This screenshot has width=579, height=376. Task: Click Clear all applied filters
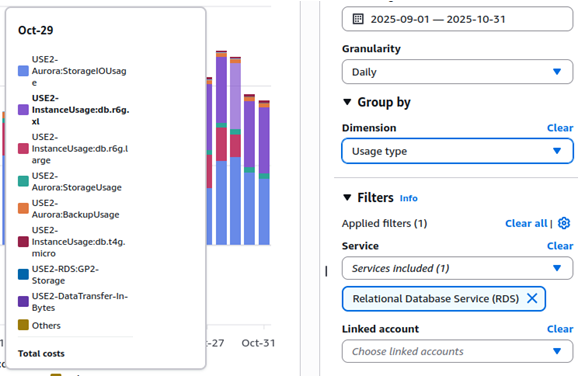(526, 223)
